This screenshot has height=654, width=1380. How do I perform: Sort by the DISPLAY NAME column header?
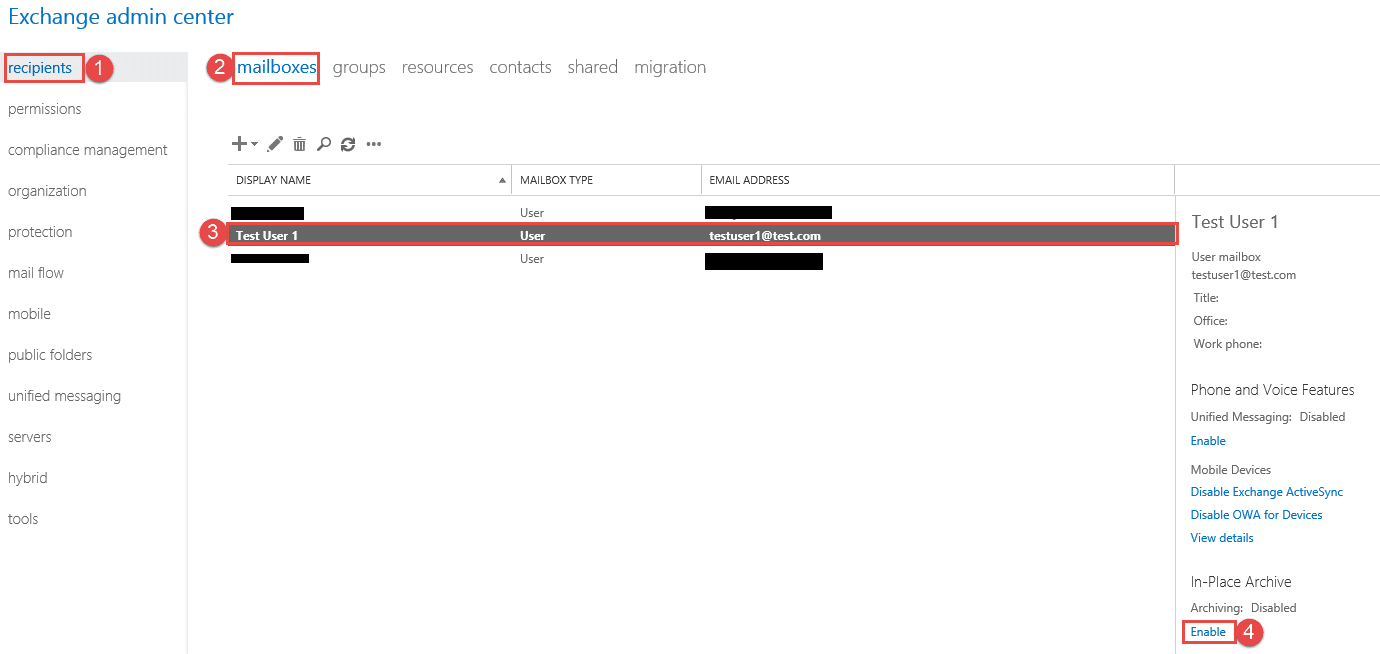pyautogui.click(x=369, y=180)
